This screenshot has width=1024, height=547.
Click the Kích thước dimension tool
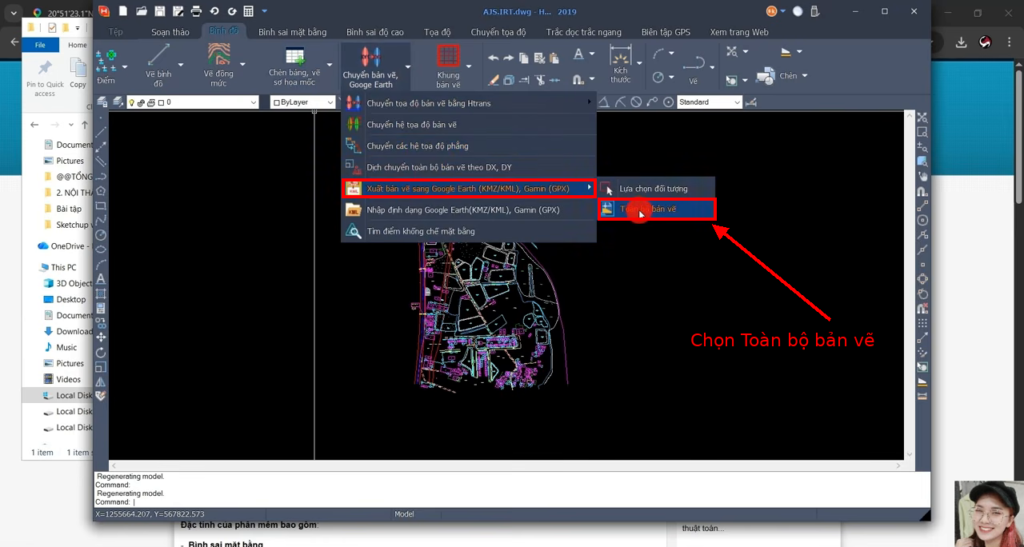coord(620,64)
